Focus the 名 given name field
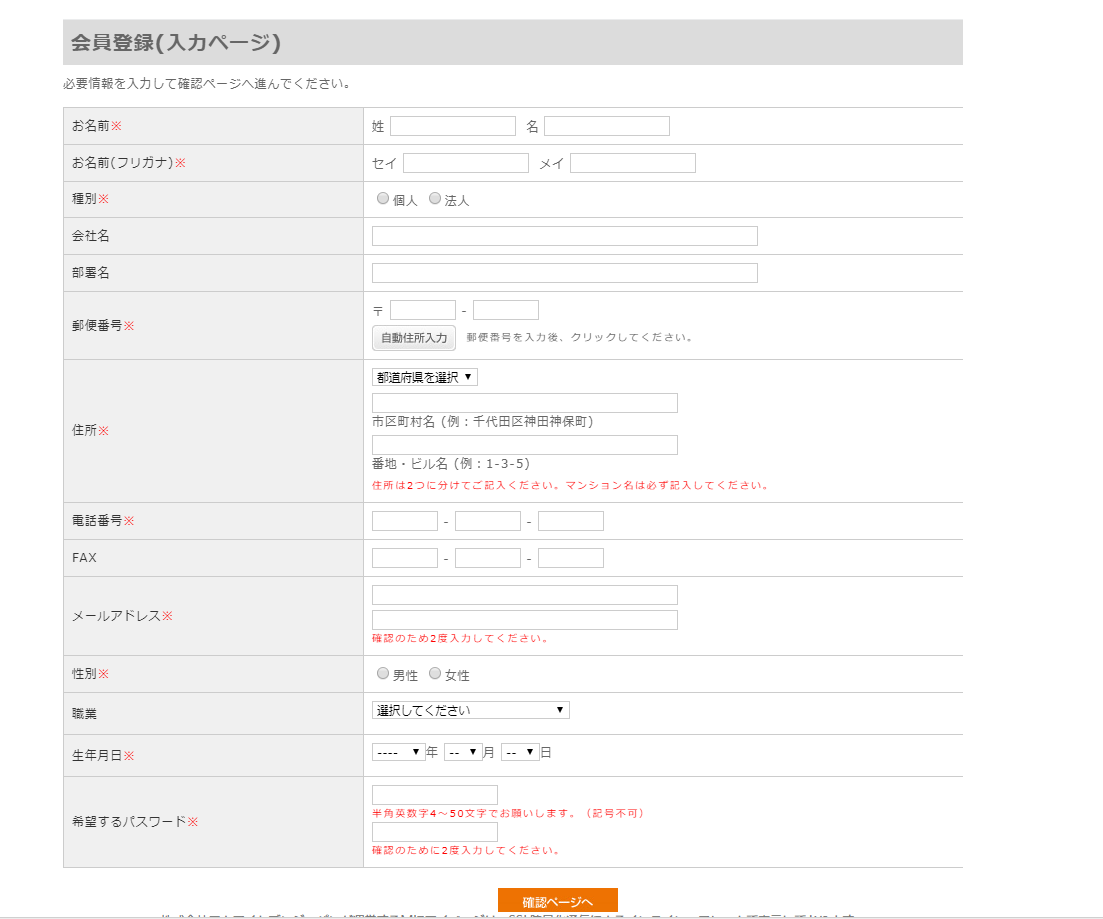Image resolution: width=1103 pixels, height=919 pixels. 607,126
